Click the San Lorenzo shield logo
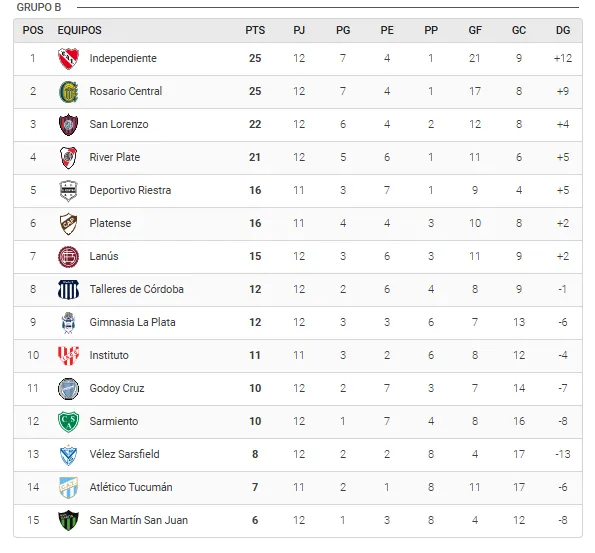 tap(68, 124)
